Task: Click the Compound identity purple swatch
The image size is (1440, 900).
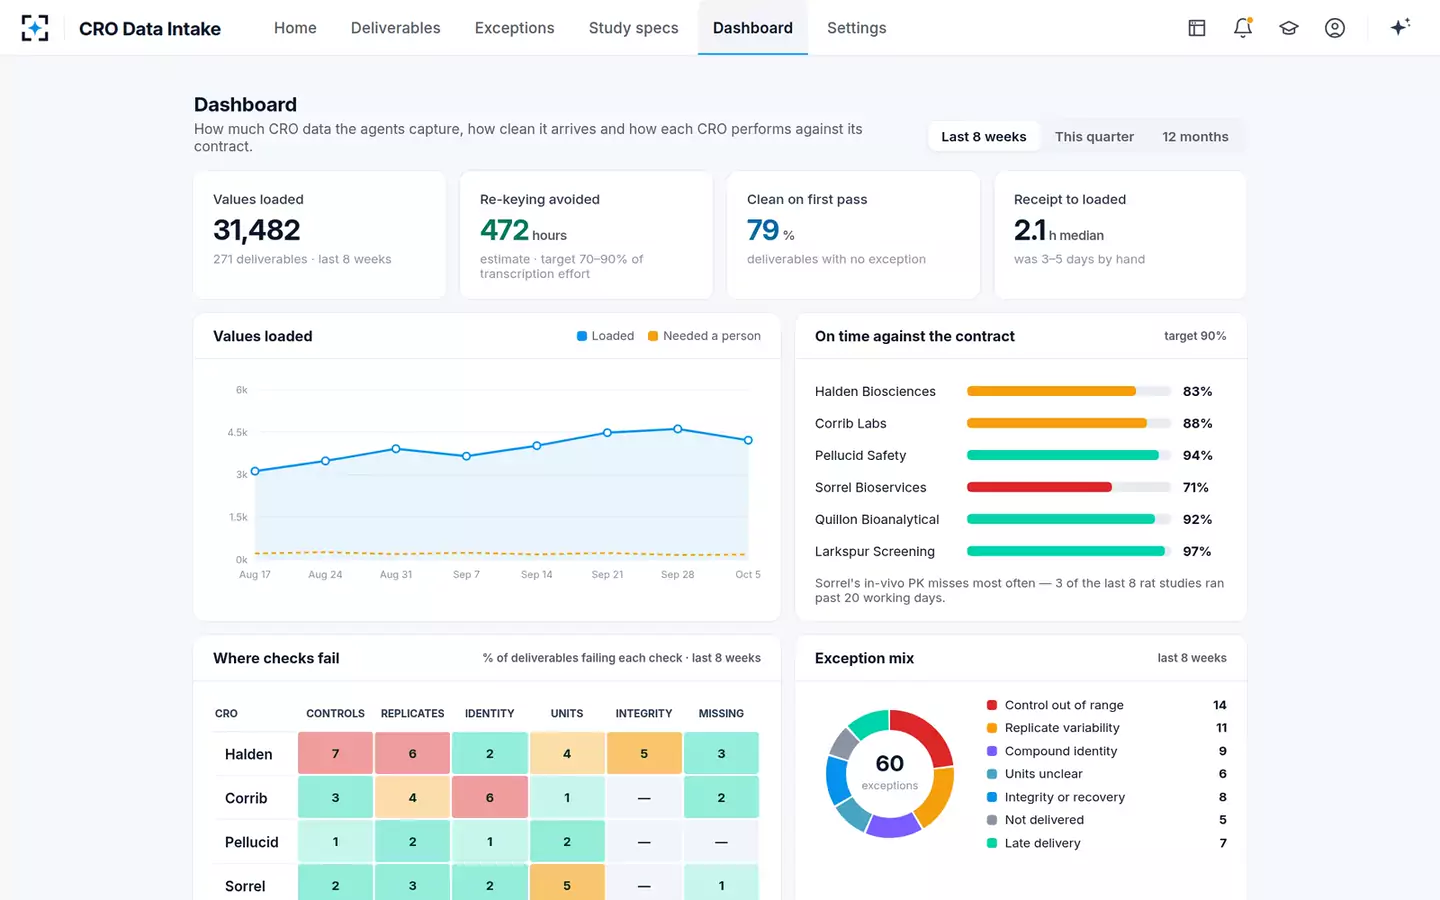Action: (x=992, y=751)
